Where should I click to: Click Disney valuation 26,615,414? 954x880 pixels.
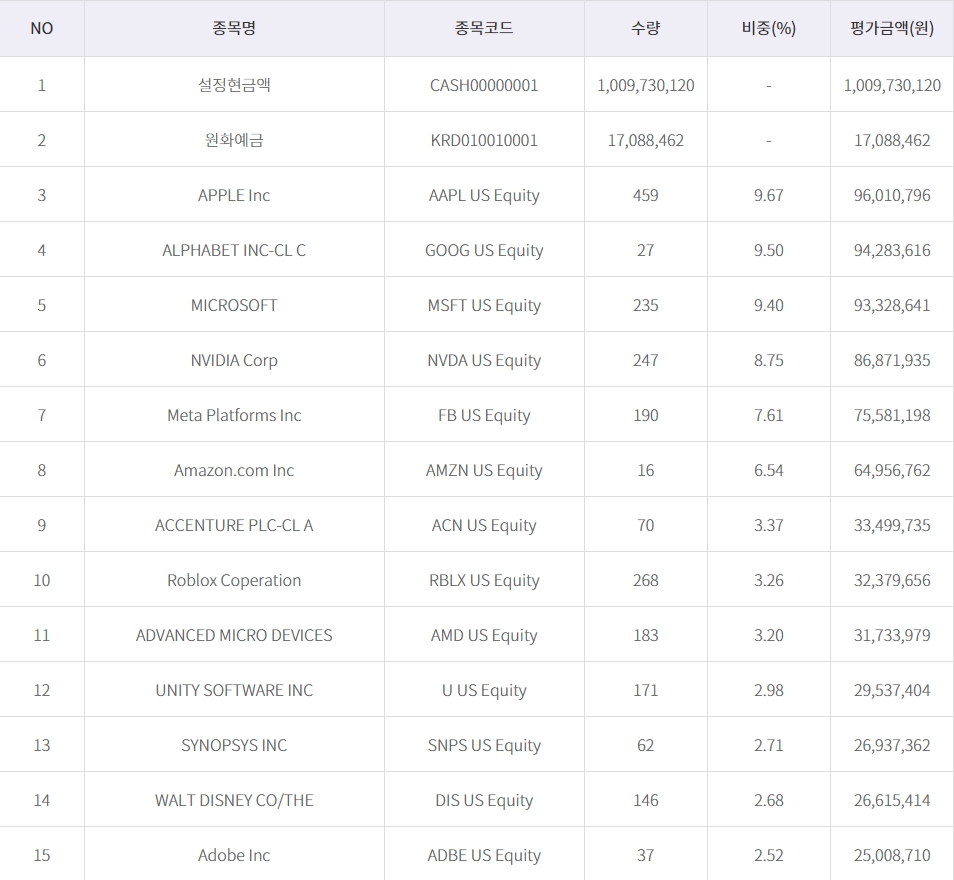click(892, 800)
